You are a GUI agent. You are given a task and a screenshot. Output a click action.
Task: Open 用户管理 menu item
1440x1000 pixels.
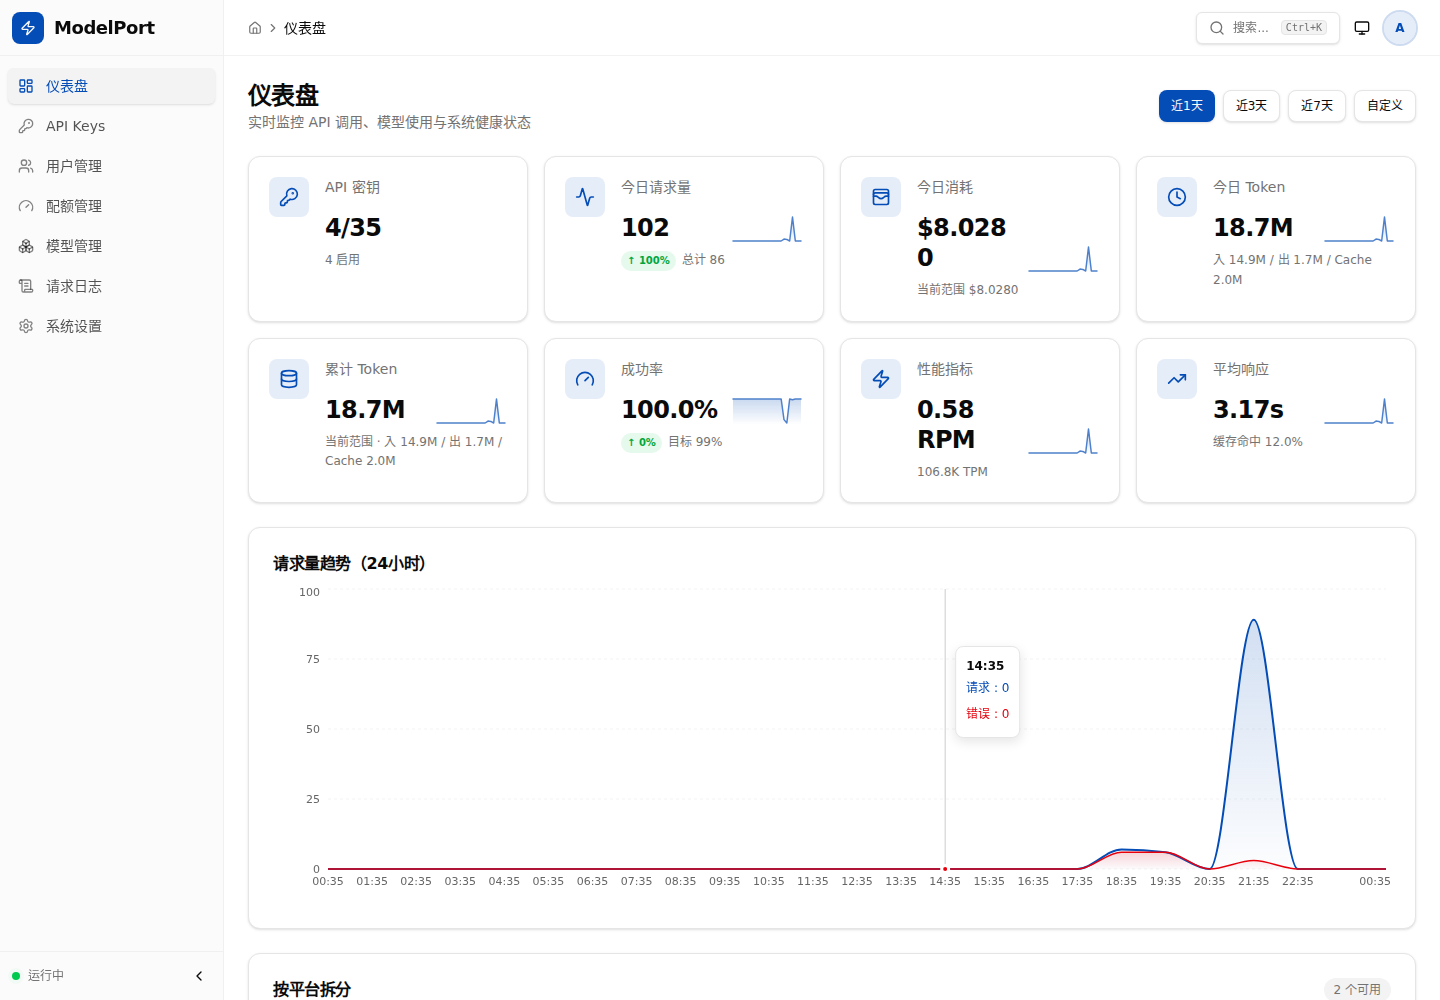(111, 166)
